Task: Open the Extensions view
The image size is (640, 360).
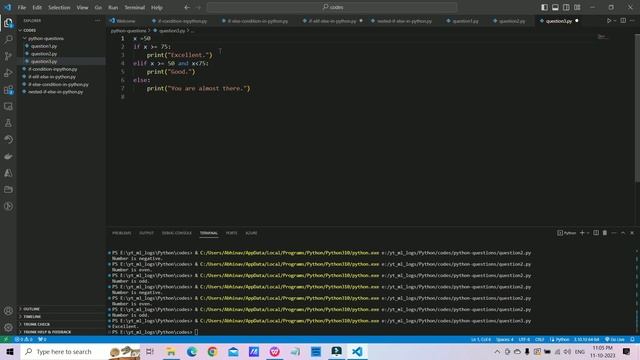Action: 8,90
